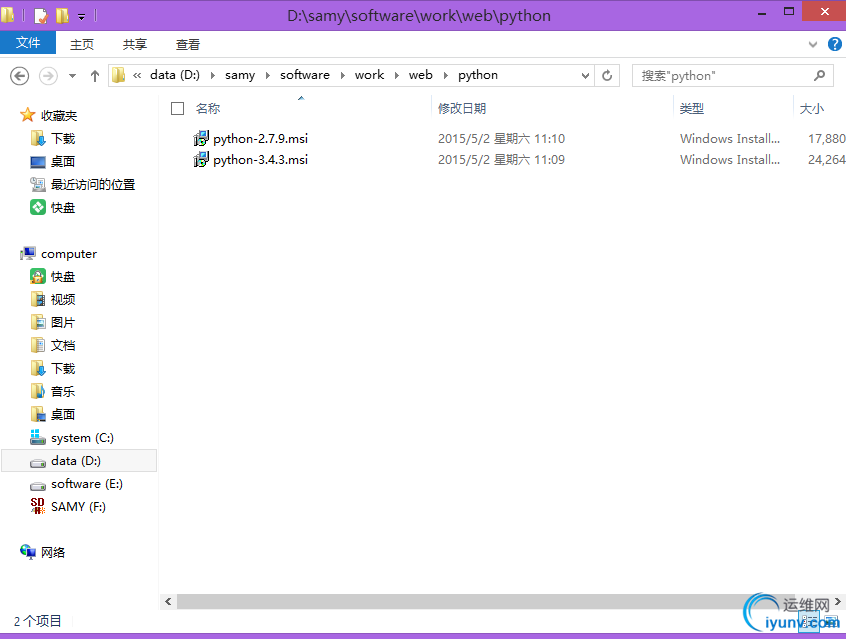Expand subfolders arrow after samy breadcrumb

pos(268,76)
